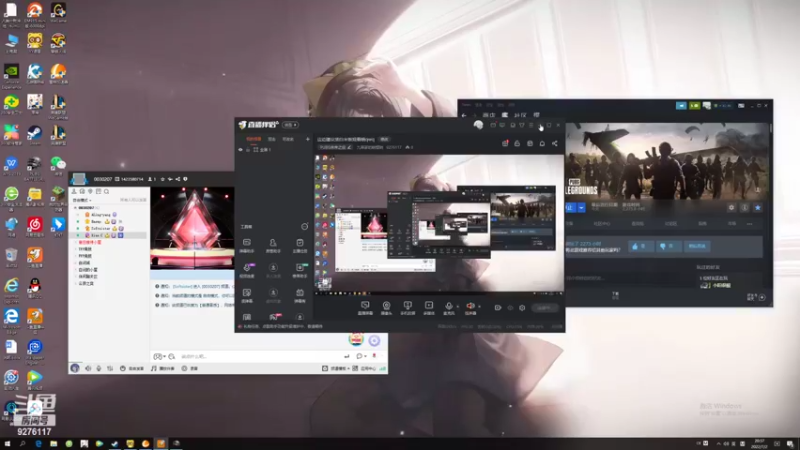Open the gear settings beside the start-live button
Viewport: 800px width, 450px height.
(x=522, y=308)
